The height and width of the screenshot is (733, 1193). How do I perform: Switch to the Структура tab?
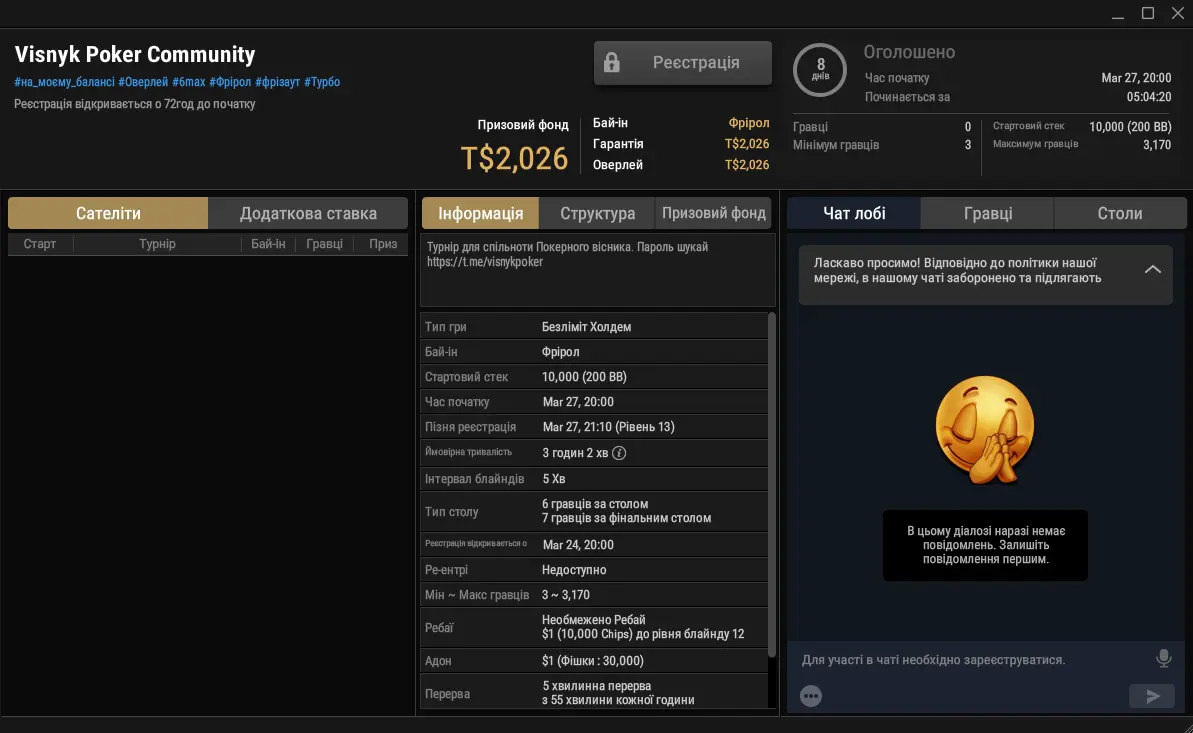click(x=597, y=213)
